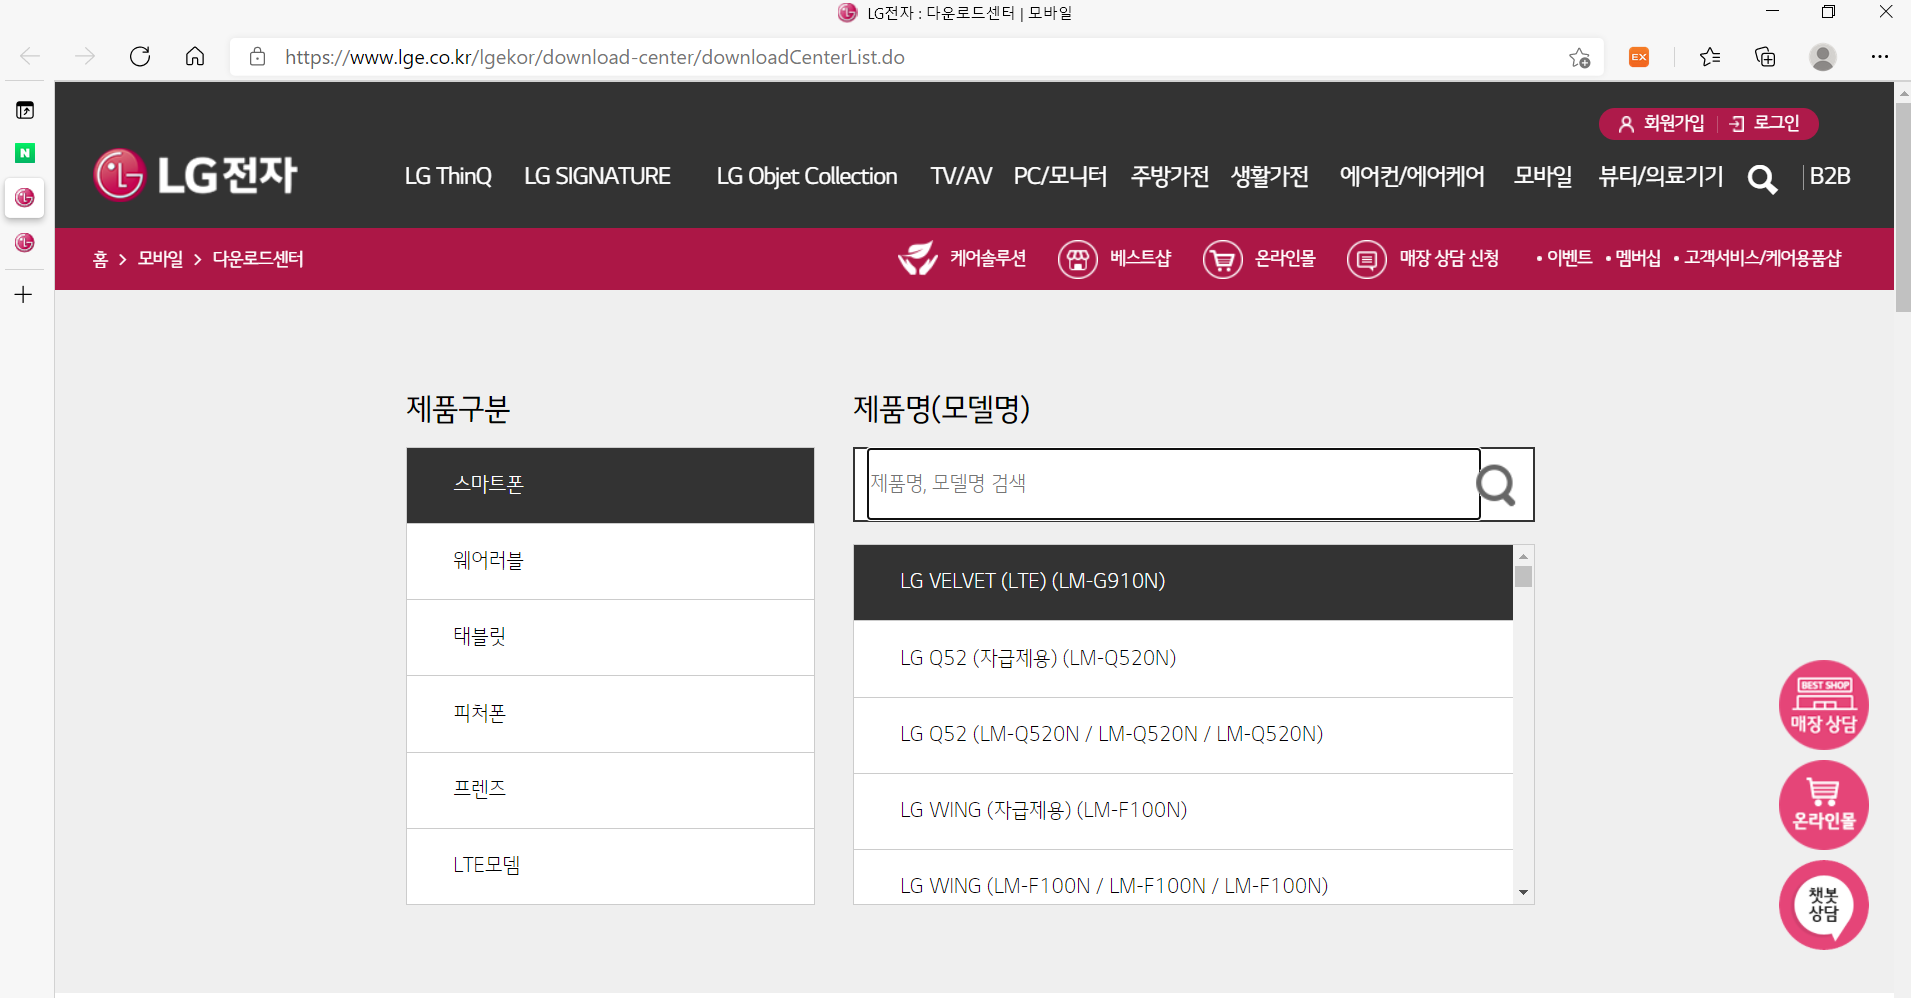
Task: Open site search magnifier in header
Action: pos(1762,179)
